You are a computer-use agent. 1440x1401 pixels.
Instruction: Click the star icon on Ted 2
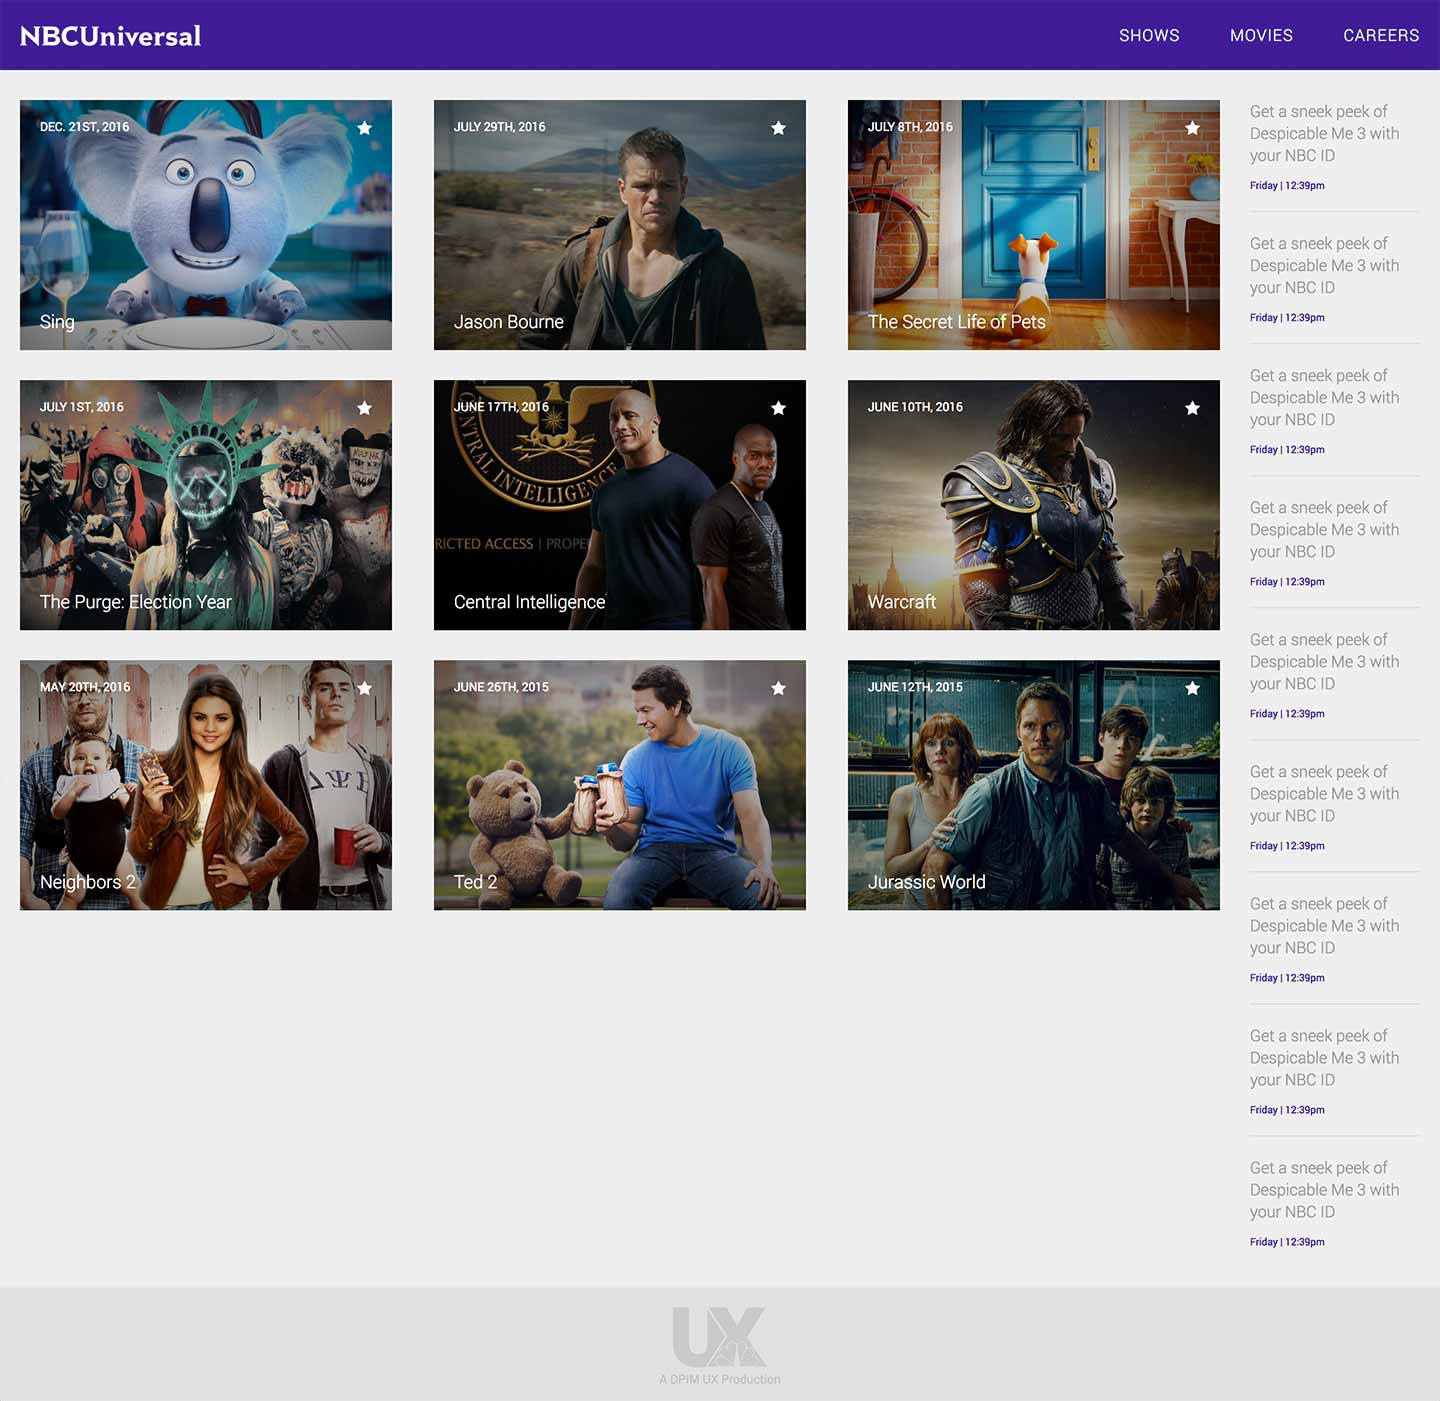pyautogui.click(x=778, y=688)
